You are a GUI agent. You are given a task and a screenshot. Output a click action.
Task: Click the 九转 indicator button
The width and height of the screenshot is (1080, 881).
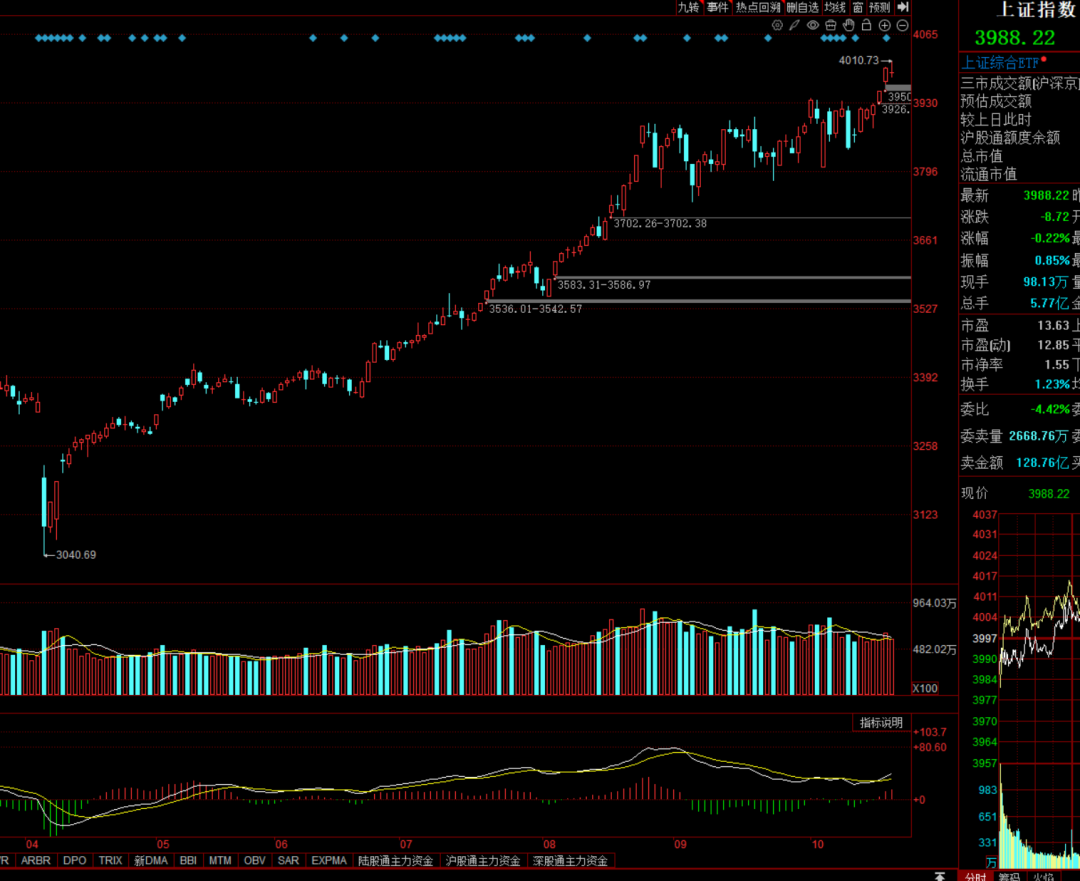tap(688, 7)
